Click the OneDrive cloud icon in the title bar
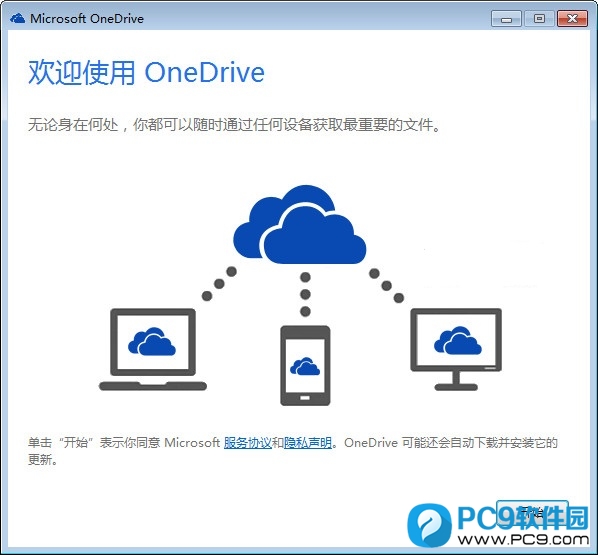598x555 pixels. click(x=18, y=18)
